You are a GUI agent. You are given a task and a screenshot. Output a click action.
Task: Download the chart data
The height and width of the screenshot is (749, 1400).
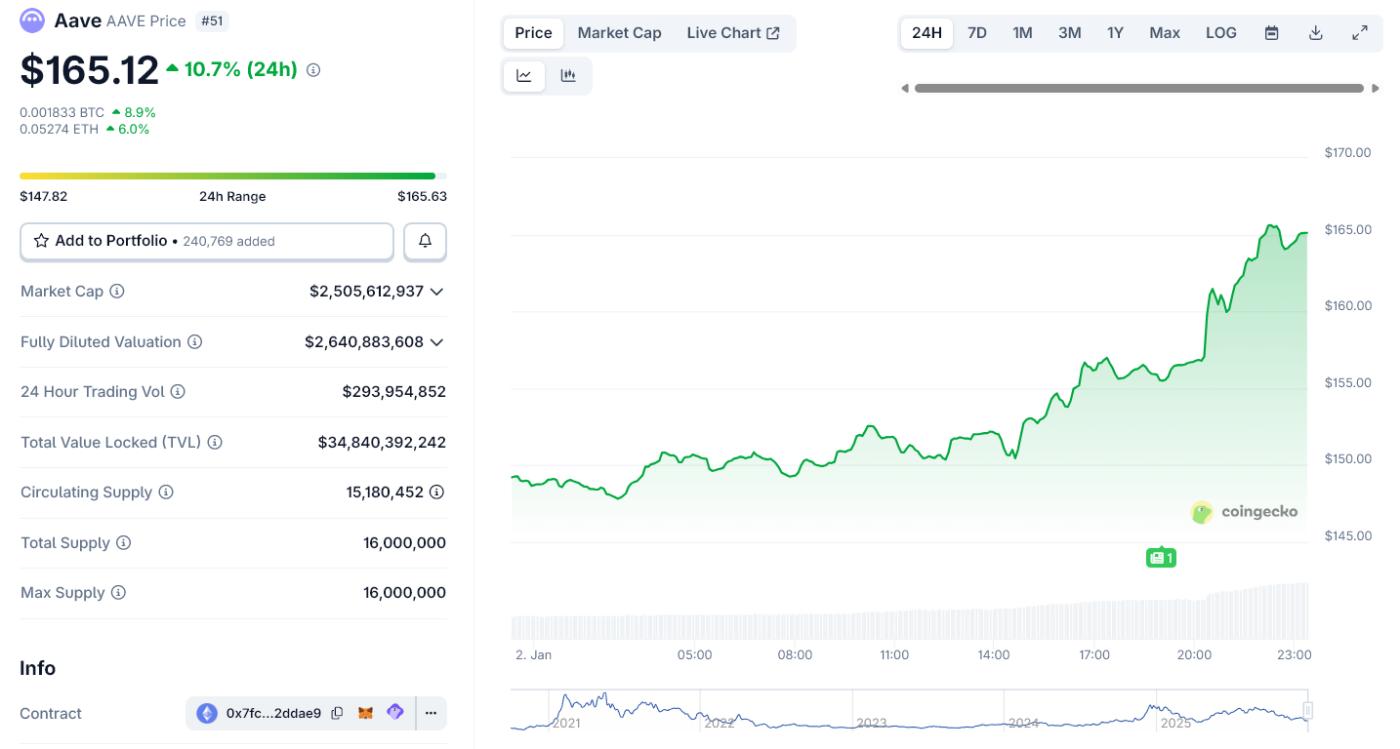[x=1316, y=33]
